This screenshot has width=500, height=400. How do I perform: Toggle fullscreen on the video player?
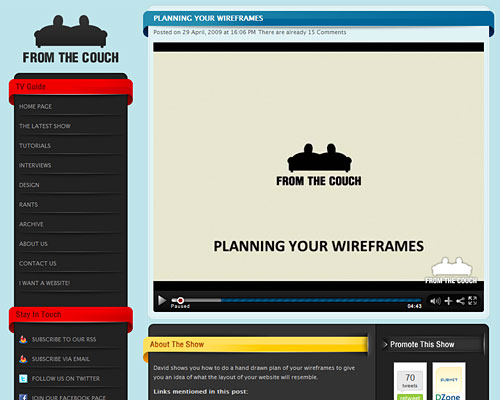coord(472,300)
